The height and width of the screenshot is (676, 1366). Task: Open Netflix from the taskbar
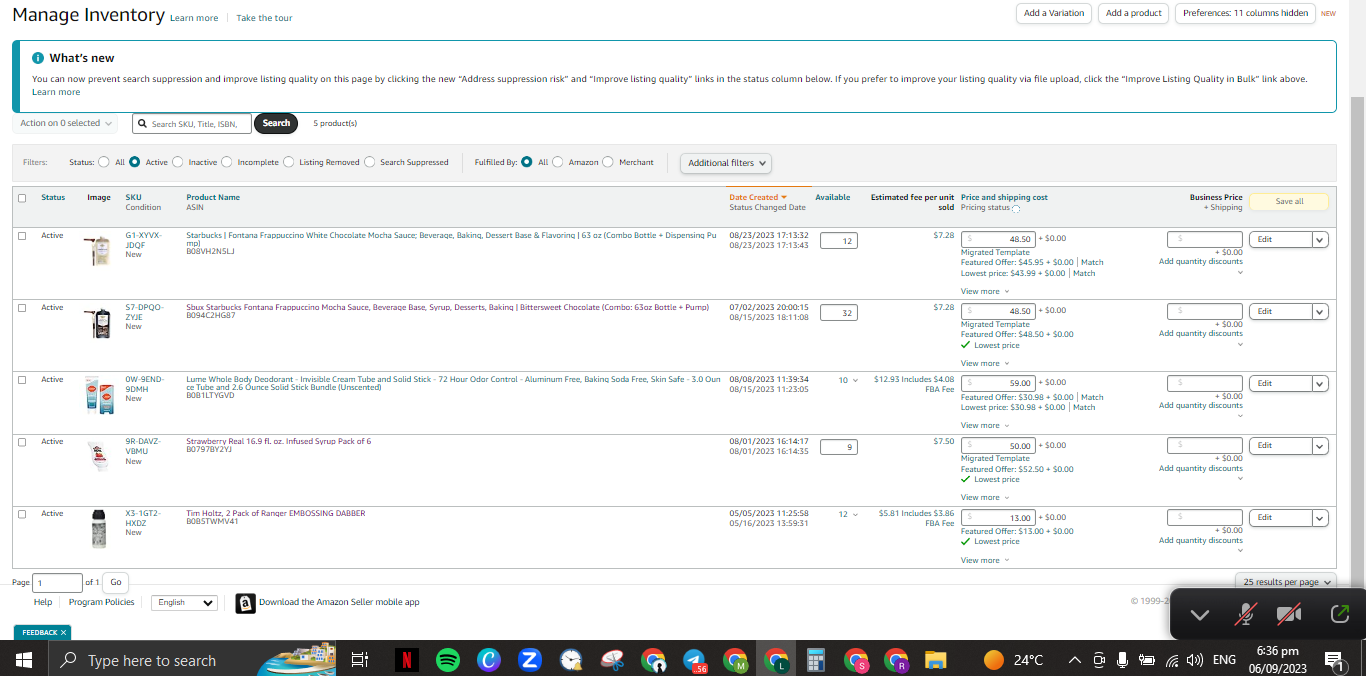[407, 660]
